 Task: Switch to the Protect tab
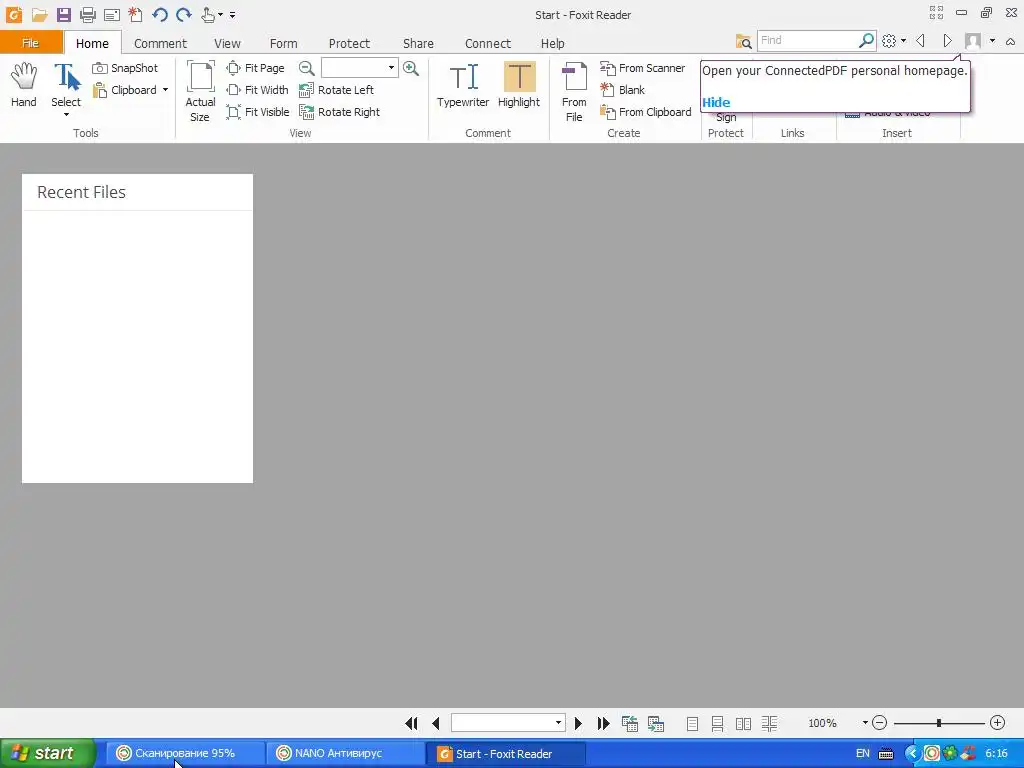coord(349,44)
